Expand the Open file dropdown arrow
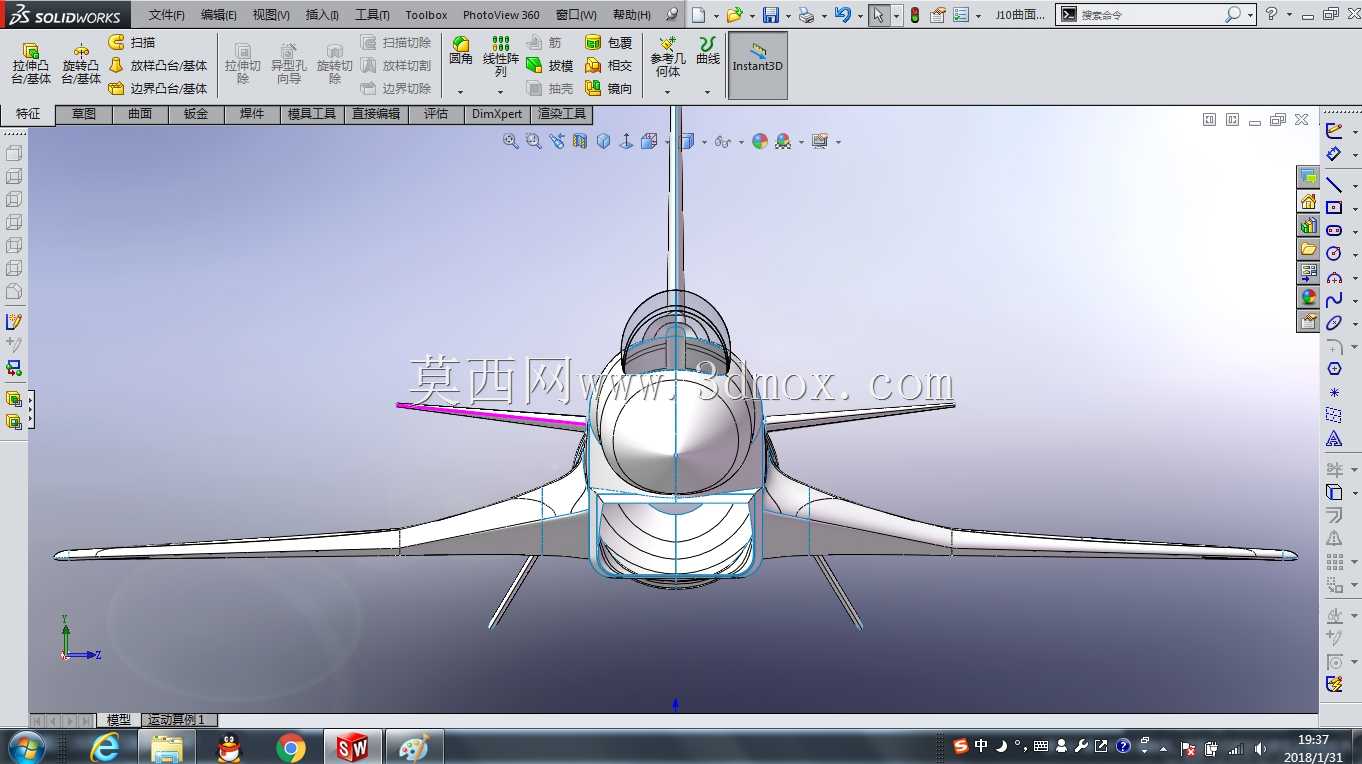This screenshot has width=1362, height=764. pyautogui.click(x=752, y=16)
